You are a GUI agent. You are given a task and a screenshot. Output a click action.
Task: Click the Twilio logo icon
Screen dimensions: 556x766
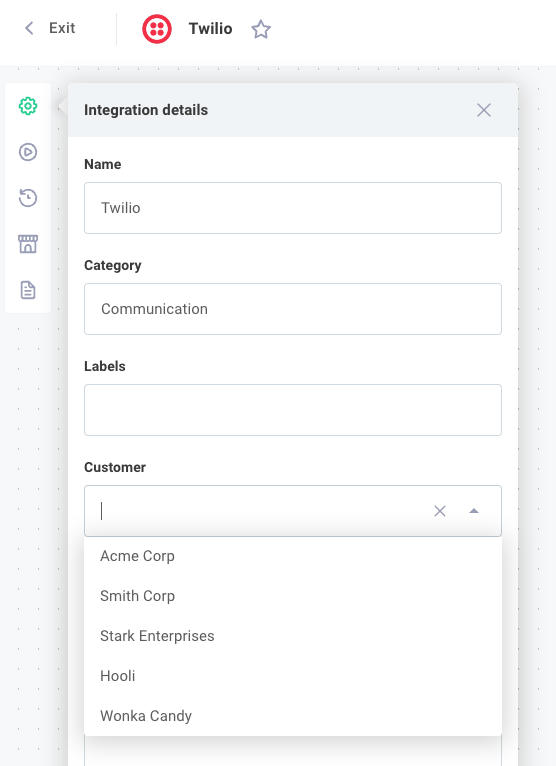click(157, 29)
